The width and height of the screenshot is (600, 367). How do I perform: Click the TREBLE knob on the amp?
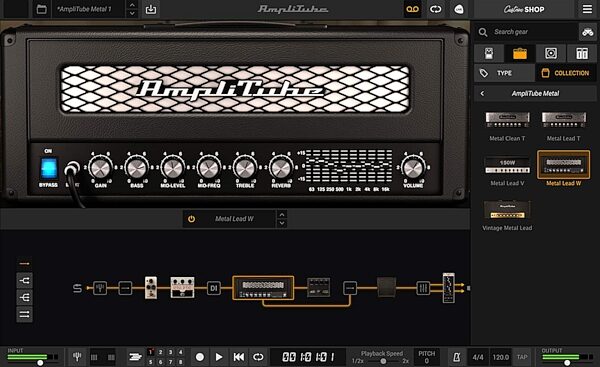245,168
